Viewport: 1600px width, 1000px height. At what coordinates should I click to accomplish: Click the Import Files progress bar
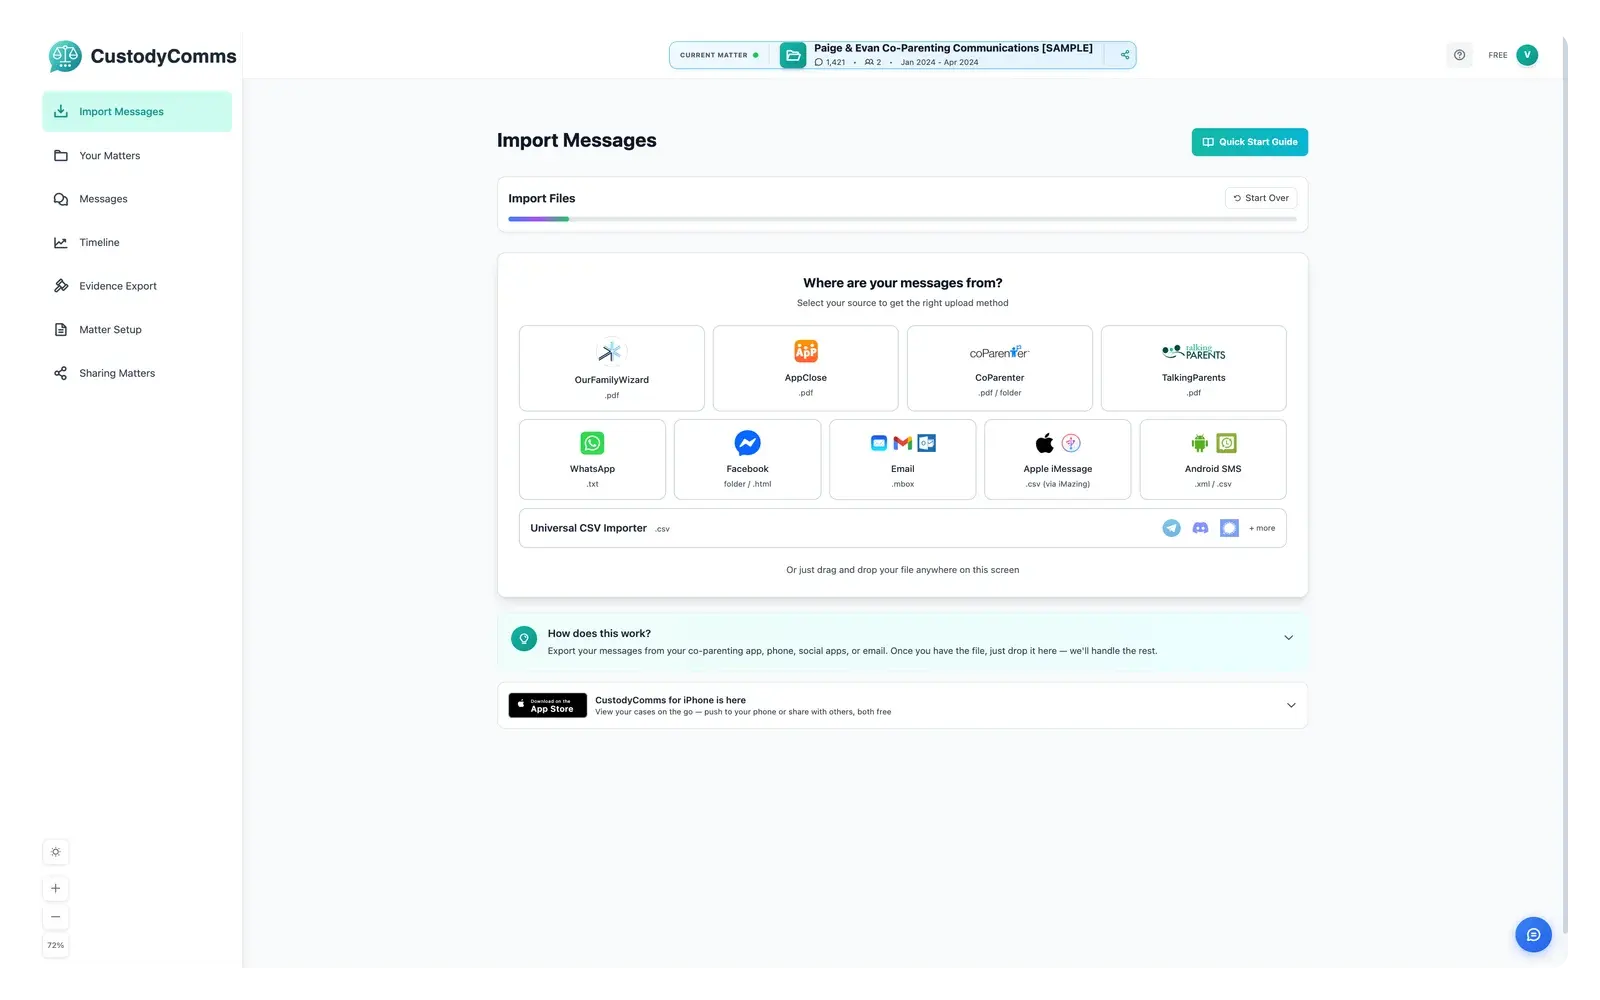(902, 219)
